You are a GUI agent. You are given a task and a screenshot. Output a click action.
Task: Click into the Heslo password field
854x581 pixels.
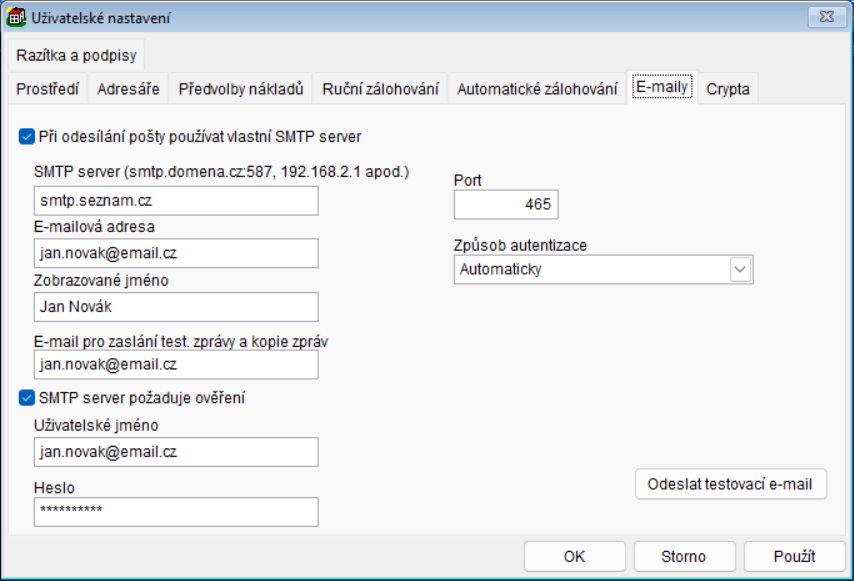(175, 512)
